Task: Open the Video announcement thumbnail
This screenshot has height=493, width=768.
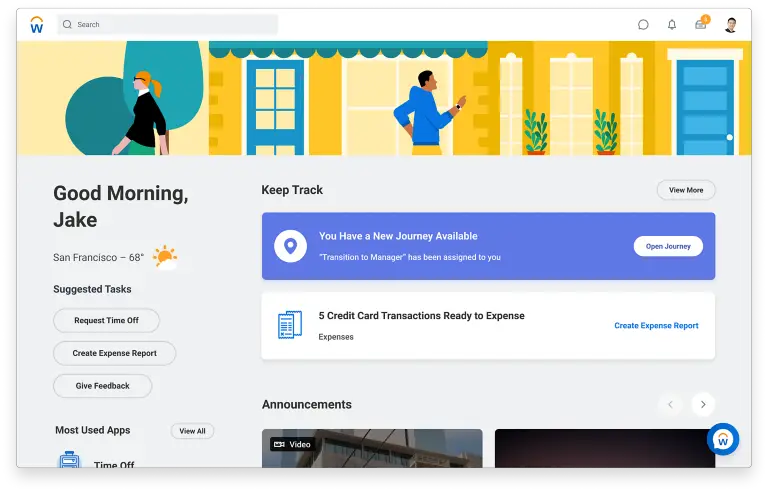Action: [372, 448]
